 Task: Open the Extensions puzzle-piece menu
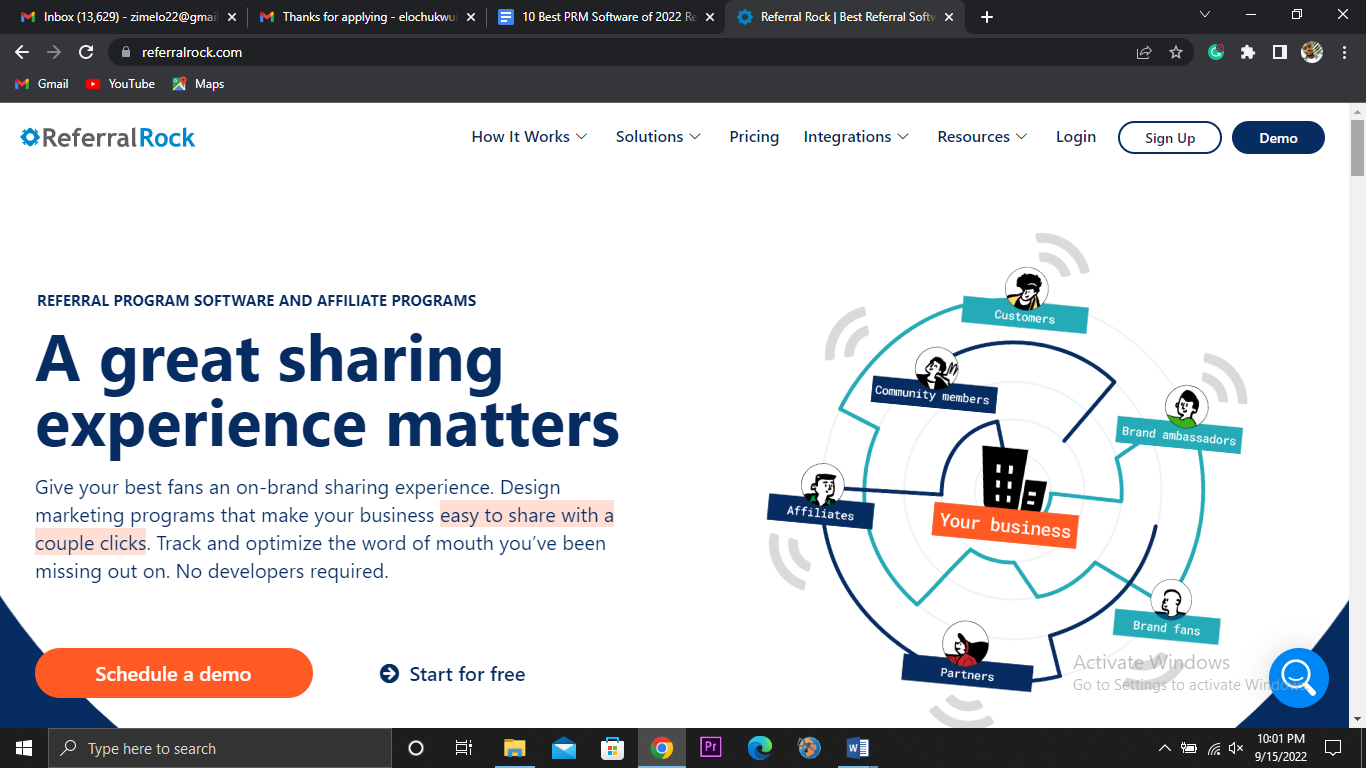(1248, 52)
